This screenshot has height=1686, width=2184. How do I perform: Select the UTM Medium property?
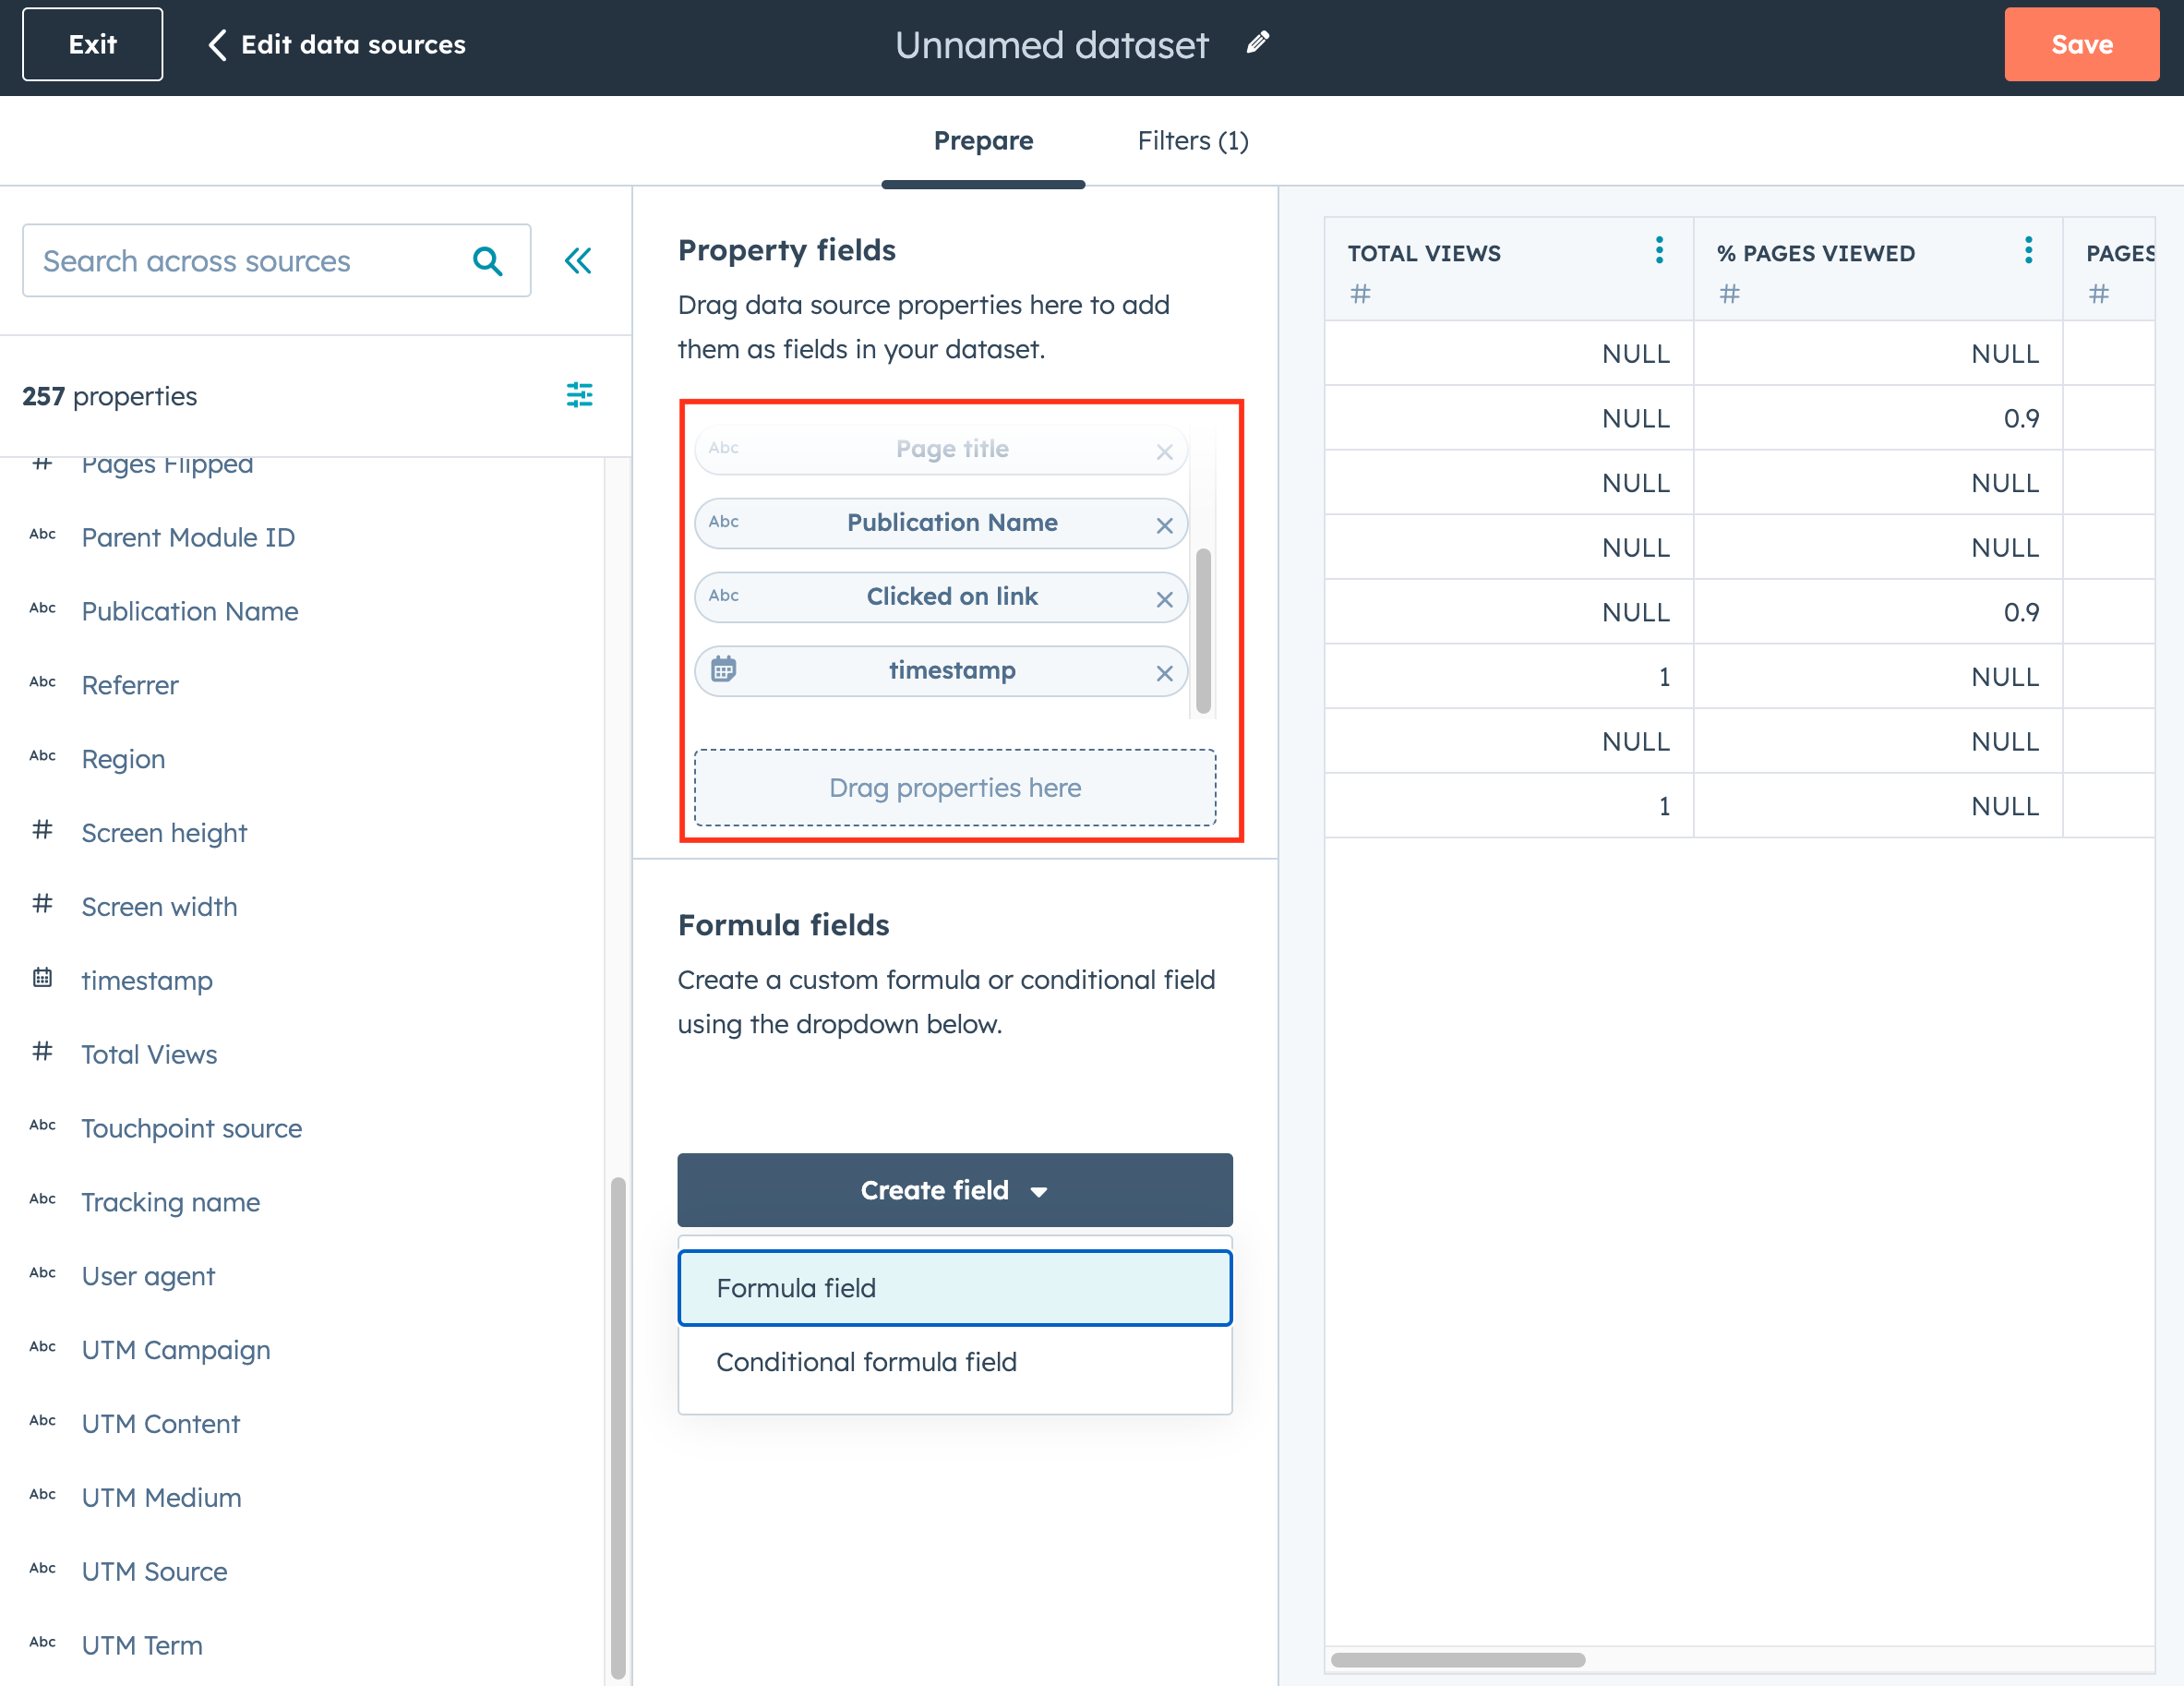[161, 1498]
